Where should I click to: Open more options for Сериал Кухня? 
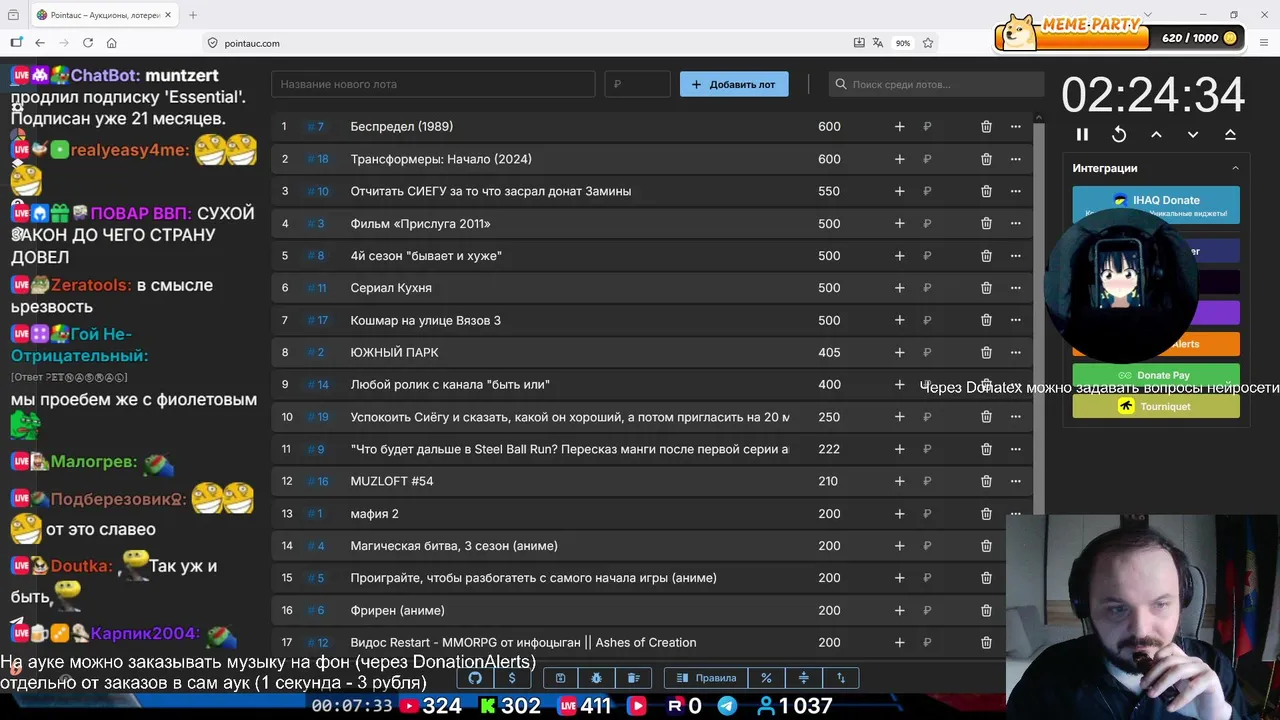click(1016, 288)
